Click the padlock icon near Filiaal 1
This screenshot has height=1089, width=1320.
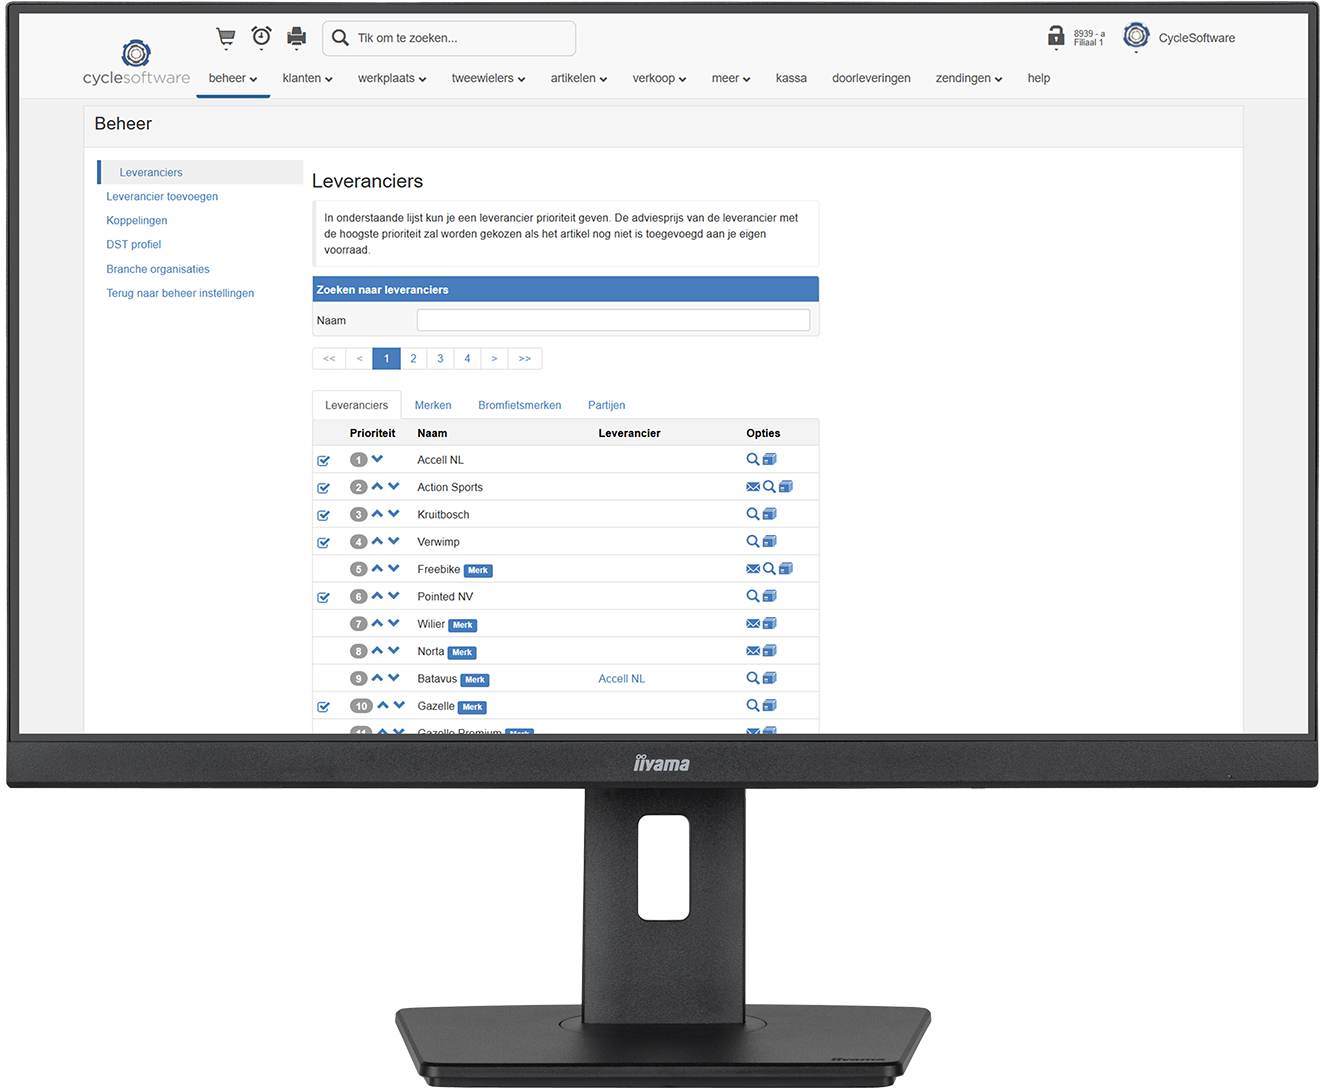1055,38
